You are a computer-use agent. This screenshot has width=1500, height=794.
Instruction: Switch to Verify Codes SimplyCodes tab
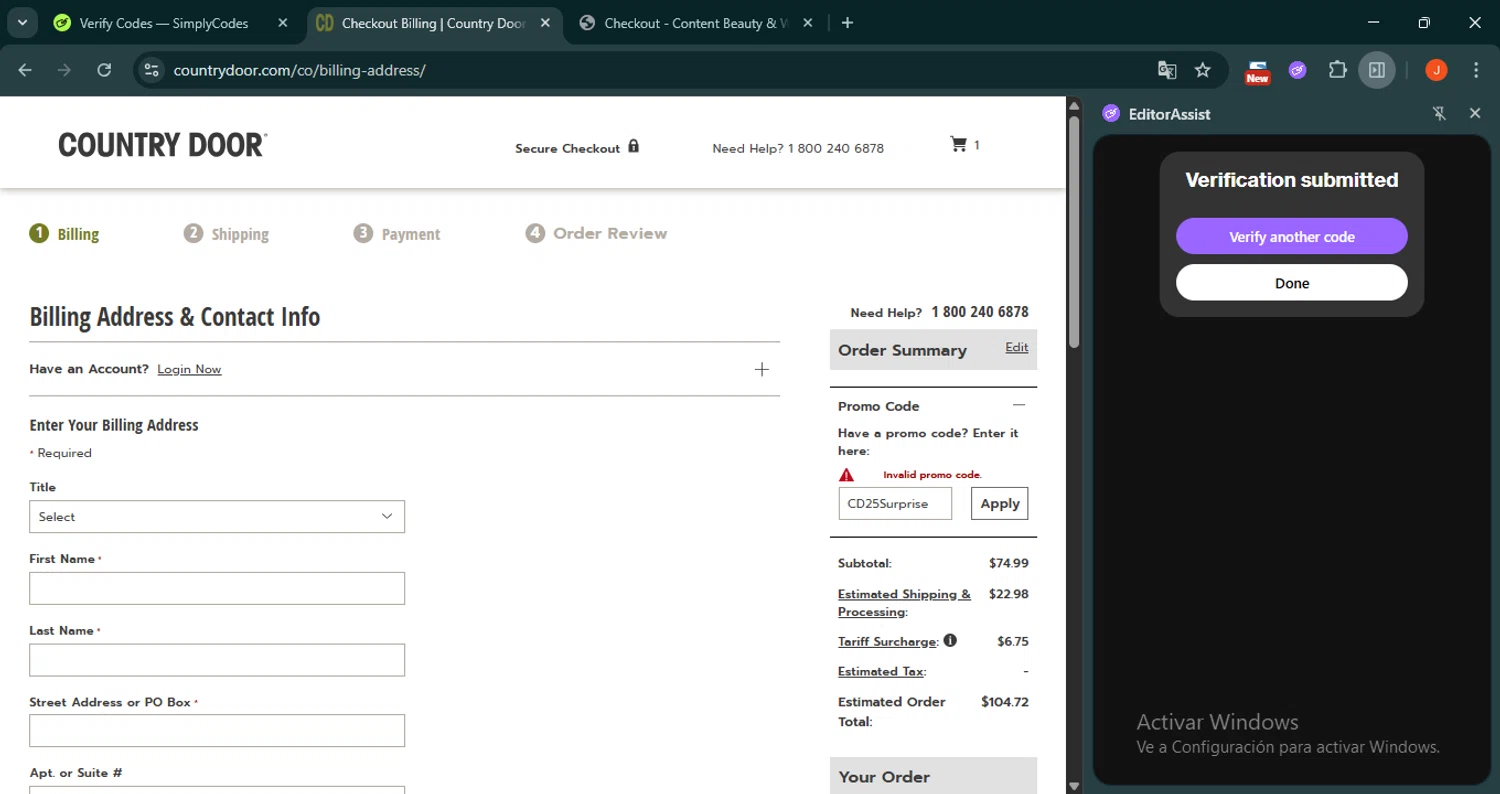click(164, 23)
